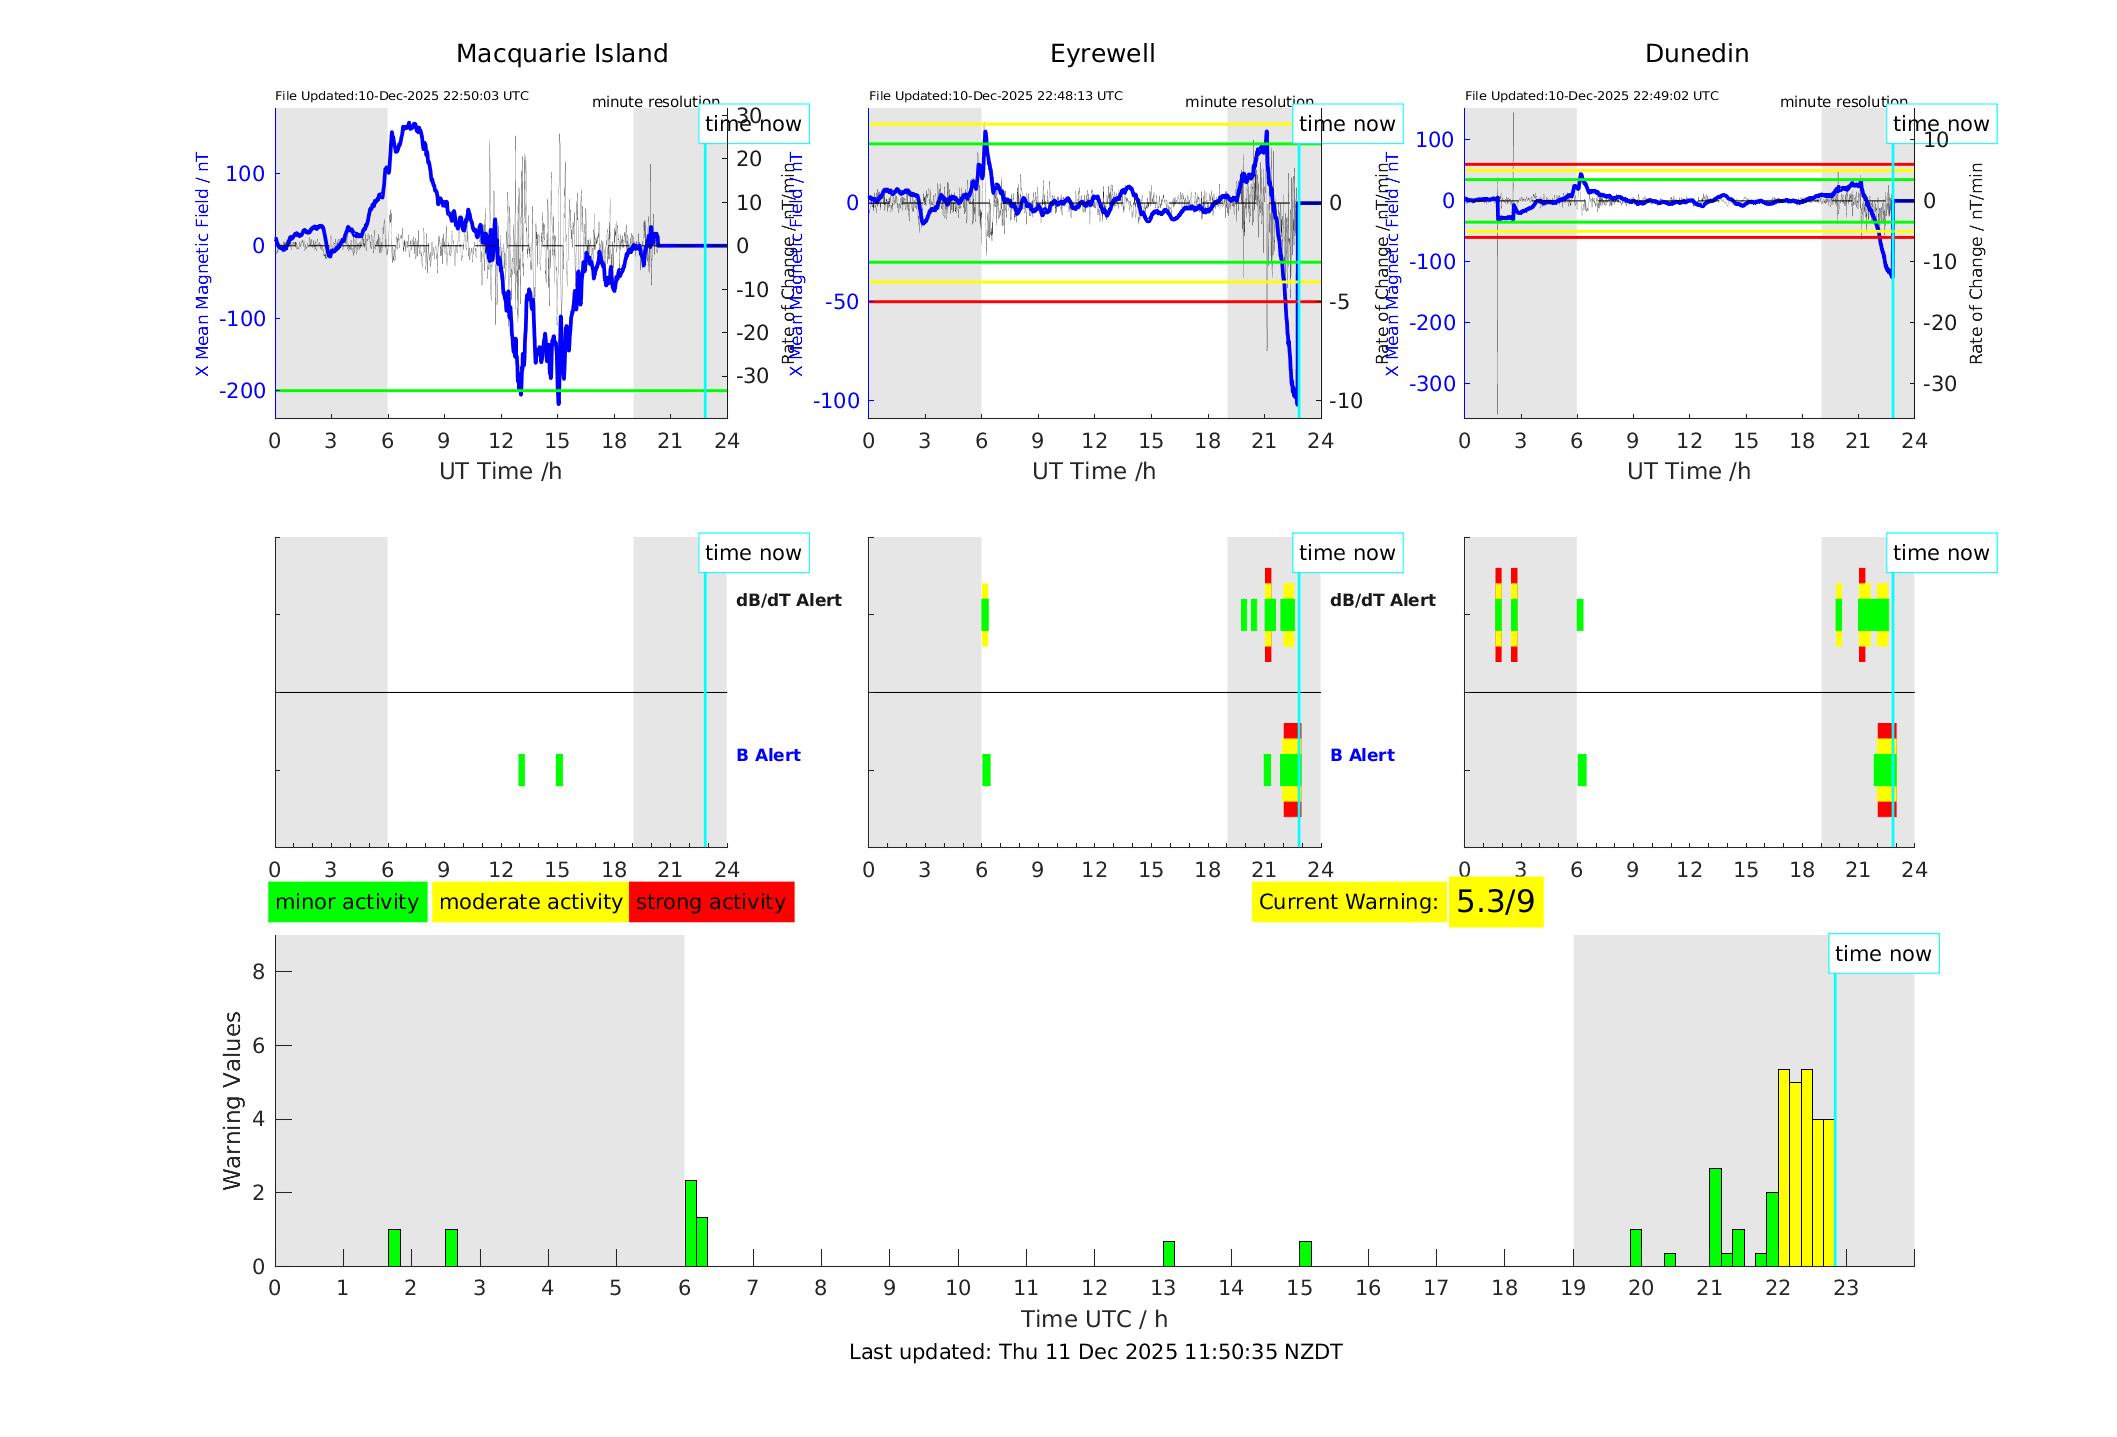
Task: Click the green warning bar at hour 13
Action: [x=1168, y=1253]
